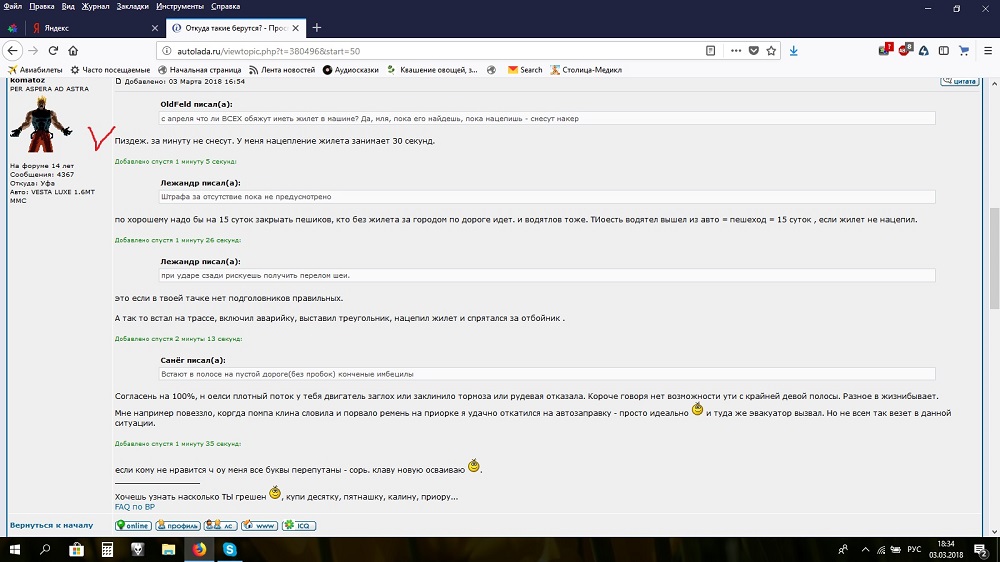The width and height of the screenshot is (1000, 562).
Task: Open the Закладки menu
Action: click(x=131, y=7)
